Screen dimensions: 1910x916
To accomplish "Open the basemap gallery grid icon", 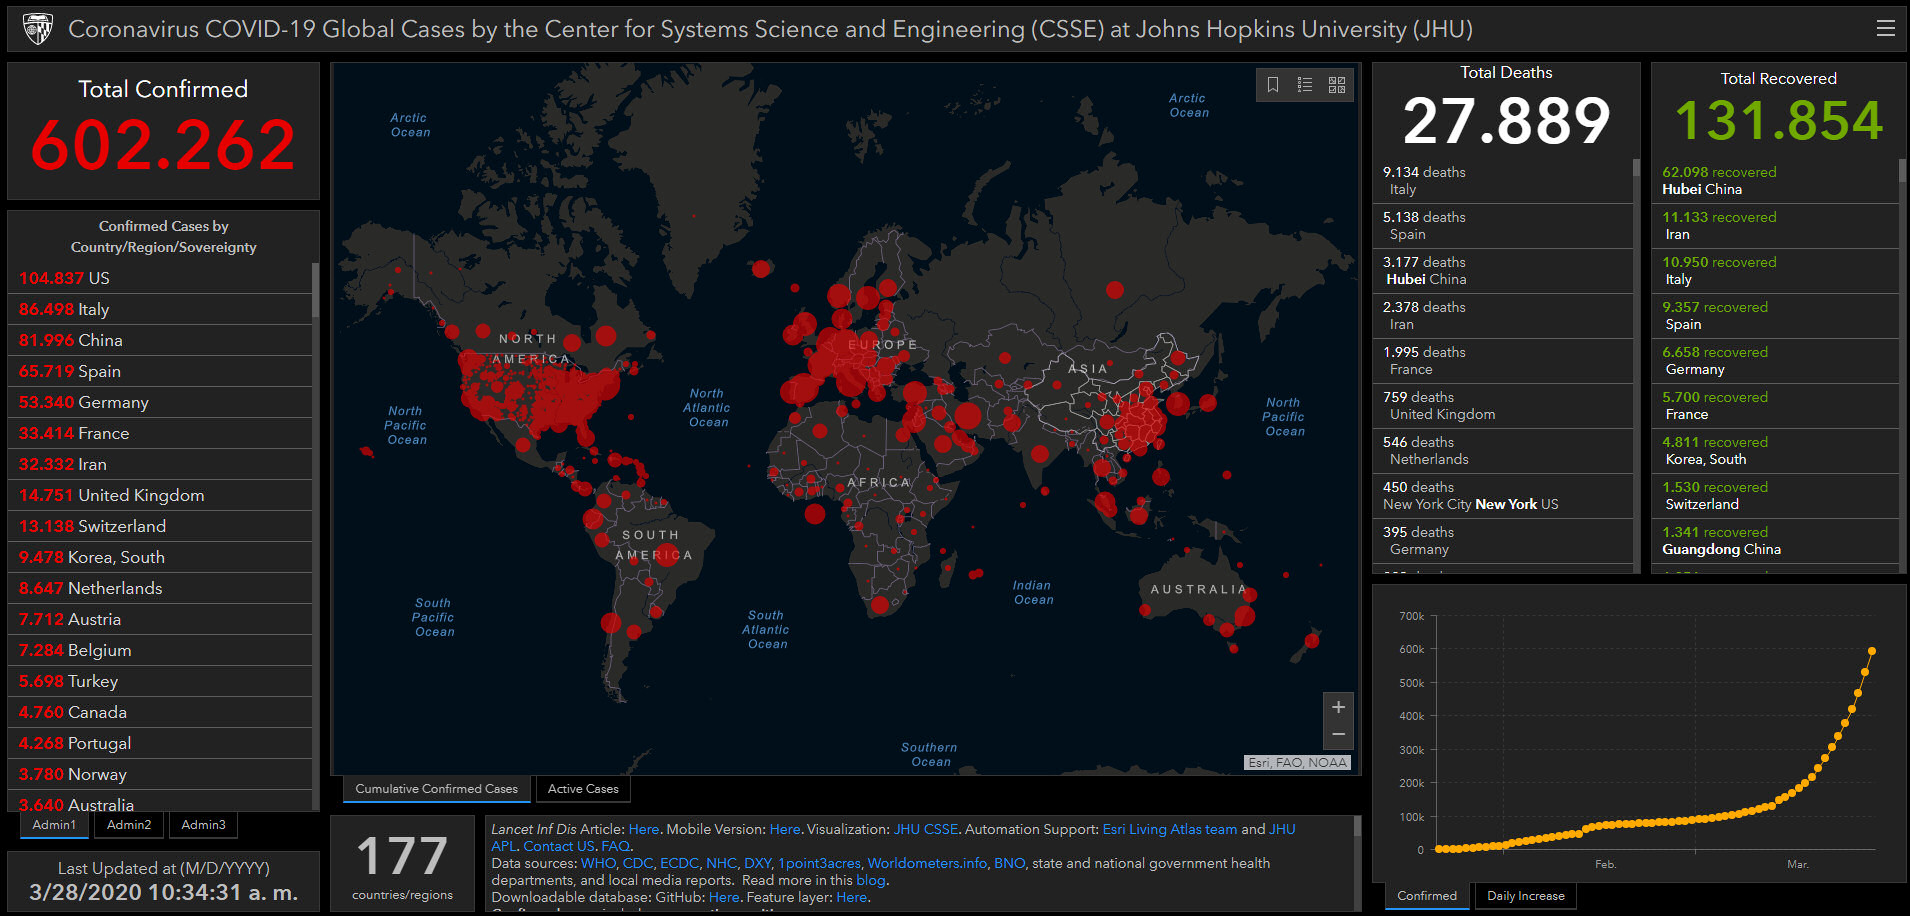I will click(x=1337, y=85).
